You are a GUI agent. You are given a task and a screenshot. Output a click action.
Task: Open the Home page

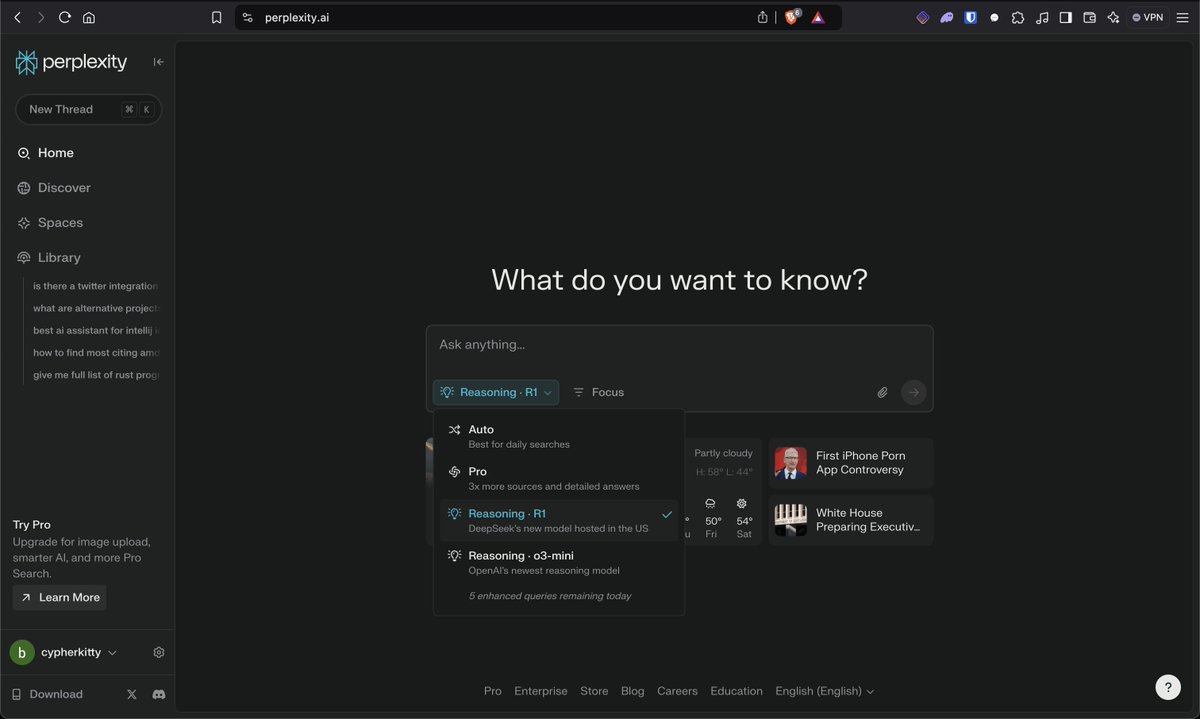45,153
